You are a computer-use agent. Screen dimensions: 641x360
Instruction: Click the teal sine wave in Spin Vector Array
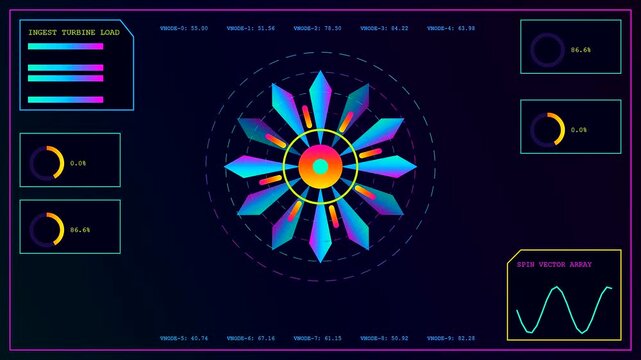[564, 310]
